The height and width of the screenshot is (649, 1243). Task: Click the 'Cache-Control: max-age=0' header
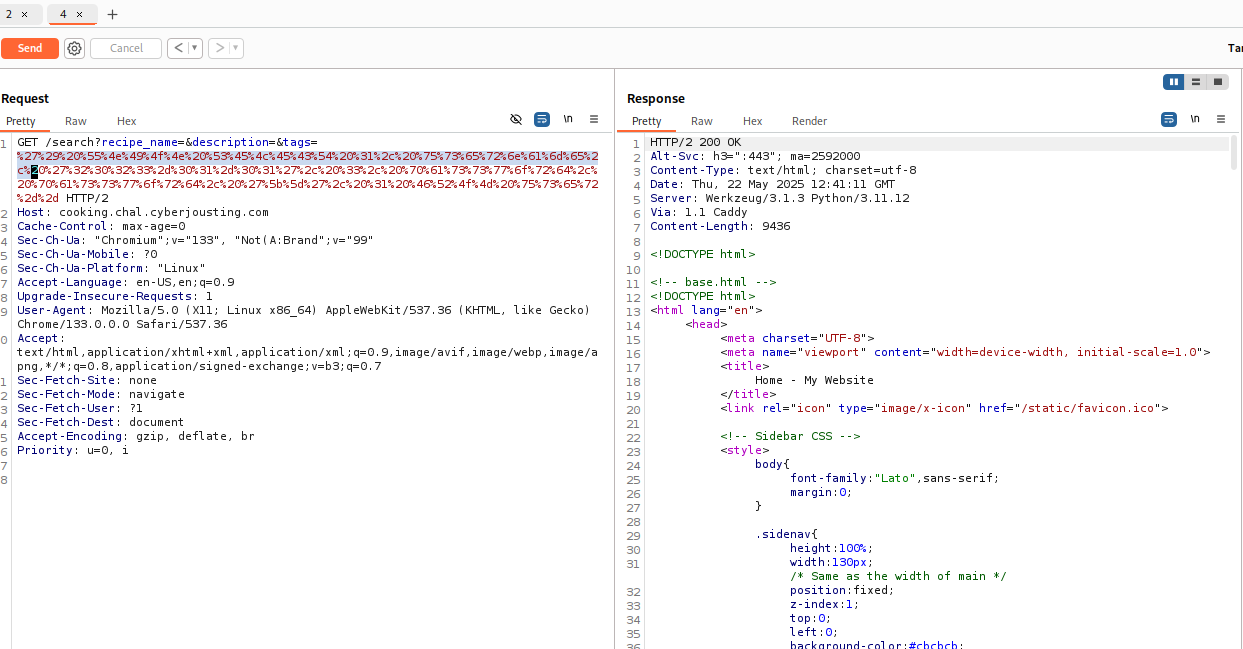click(x=101, y=226)
